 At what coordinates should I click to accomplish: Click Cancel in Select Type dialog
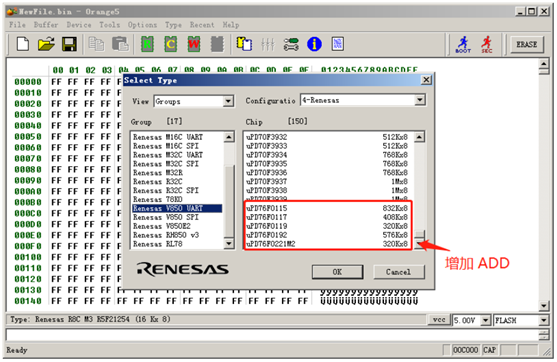tap(399, 272)
